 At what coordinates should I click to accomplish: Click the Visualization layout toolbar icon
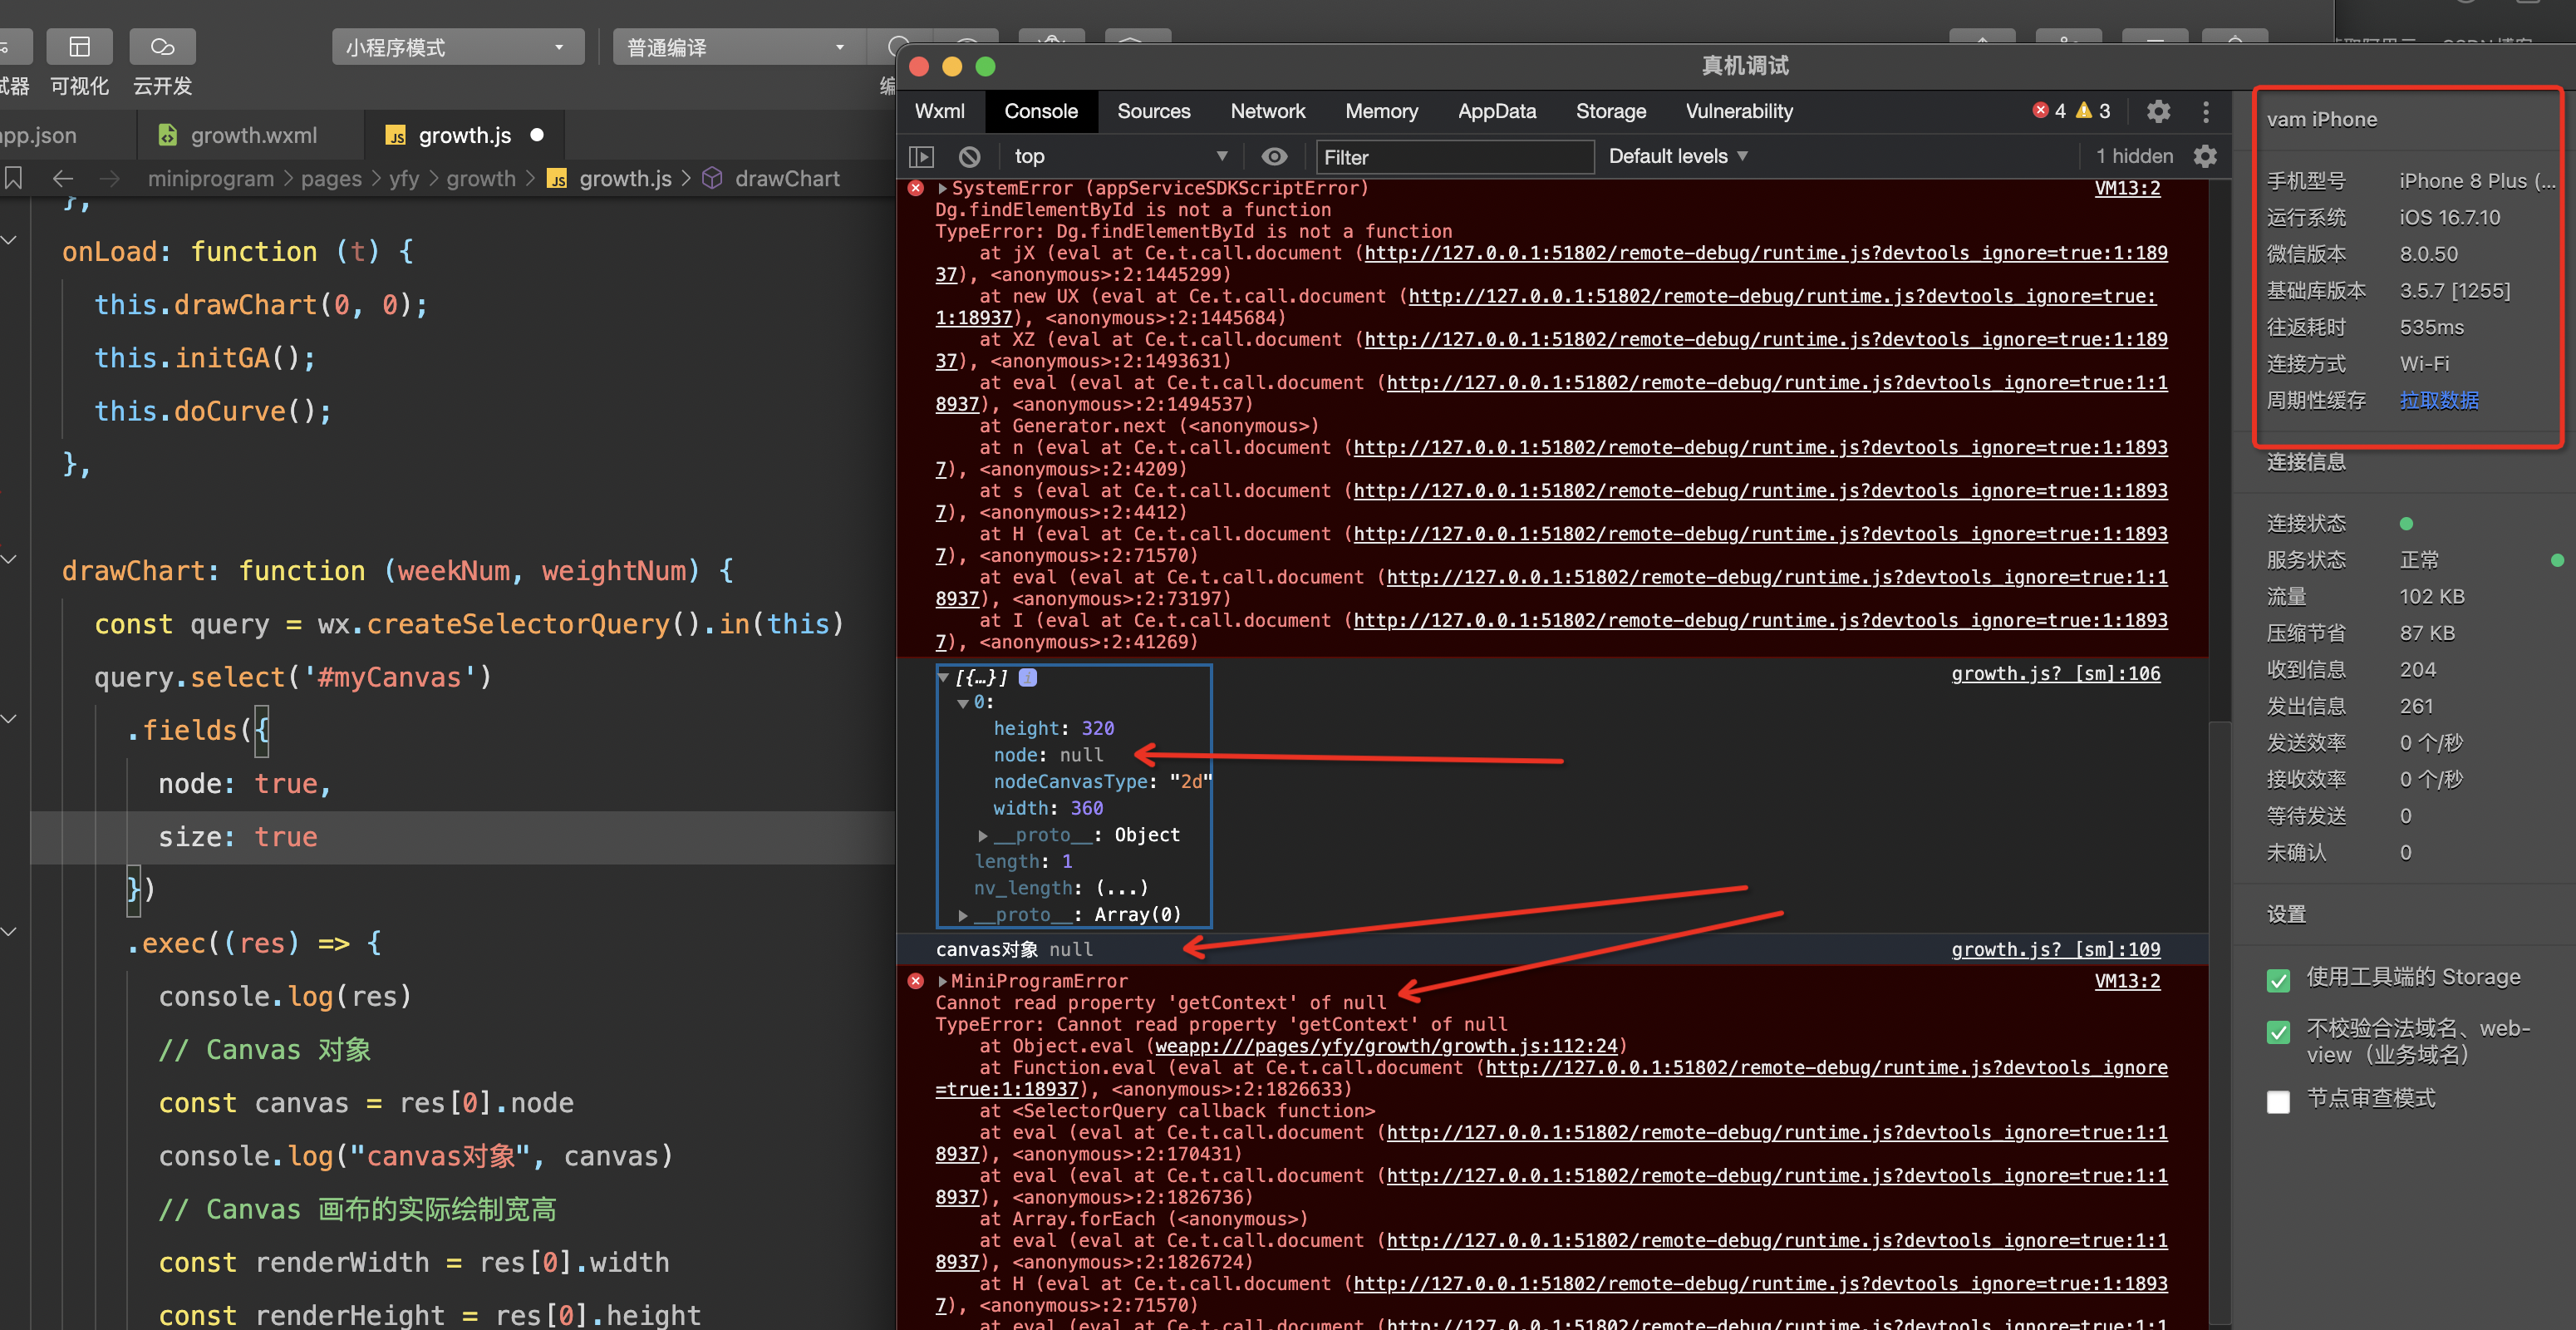pyautogui.click(x=79, y=47)
